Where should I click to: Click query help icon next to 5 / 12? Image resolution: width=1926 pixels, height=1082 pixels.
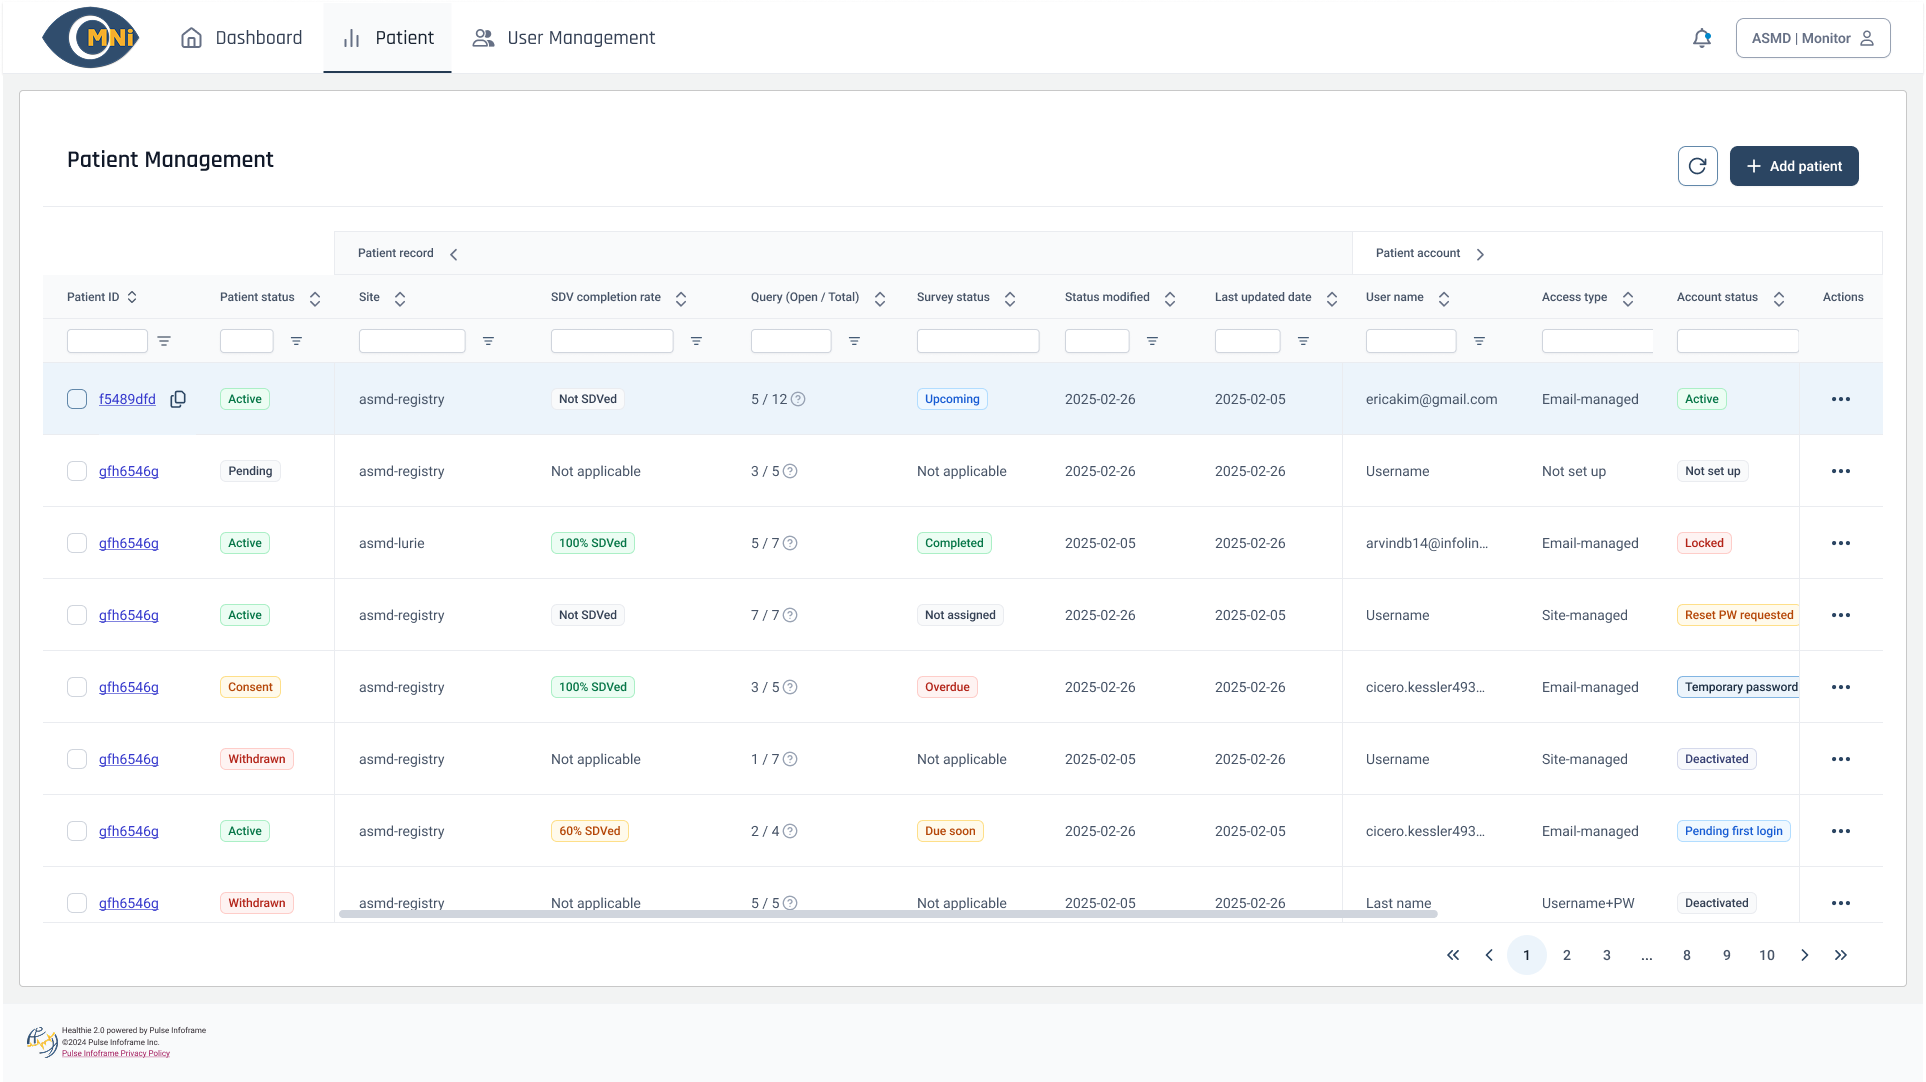tap(798, 399)
